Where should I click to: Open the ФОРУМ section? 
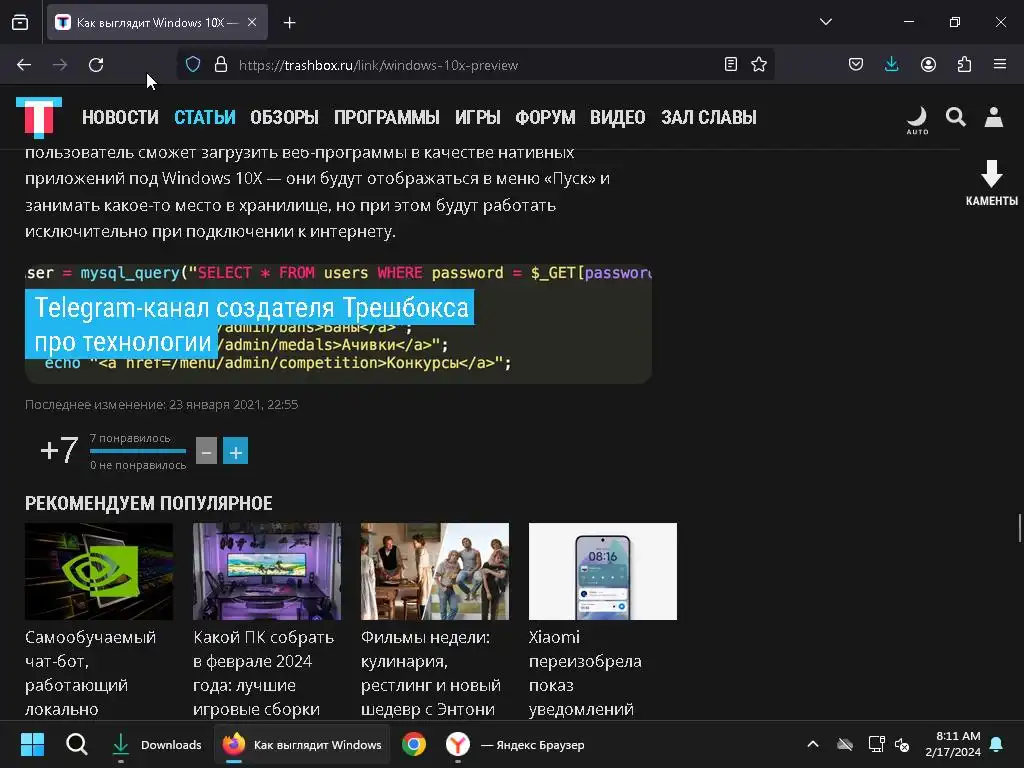tap(545, 118)
